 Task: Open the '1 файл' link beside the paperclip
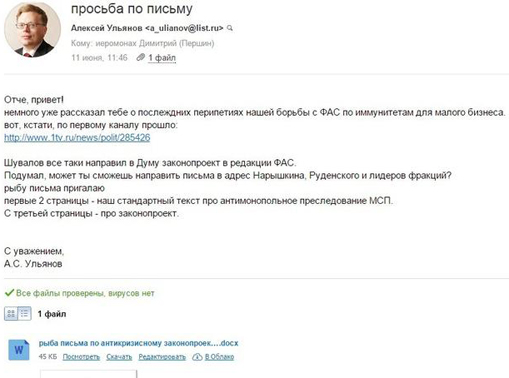tap(162, 58)
